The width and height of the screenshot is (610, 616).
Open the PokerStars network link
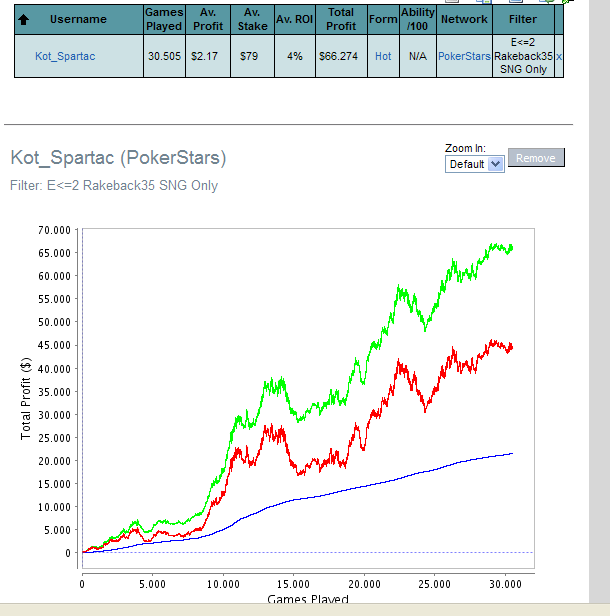pos(464,56)
